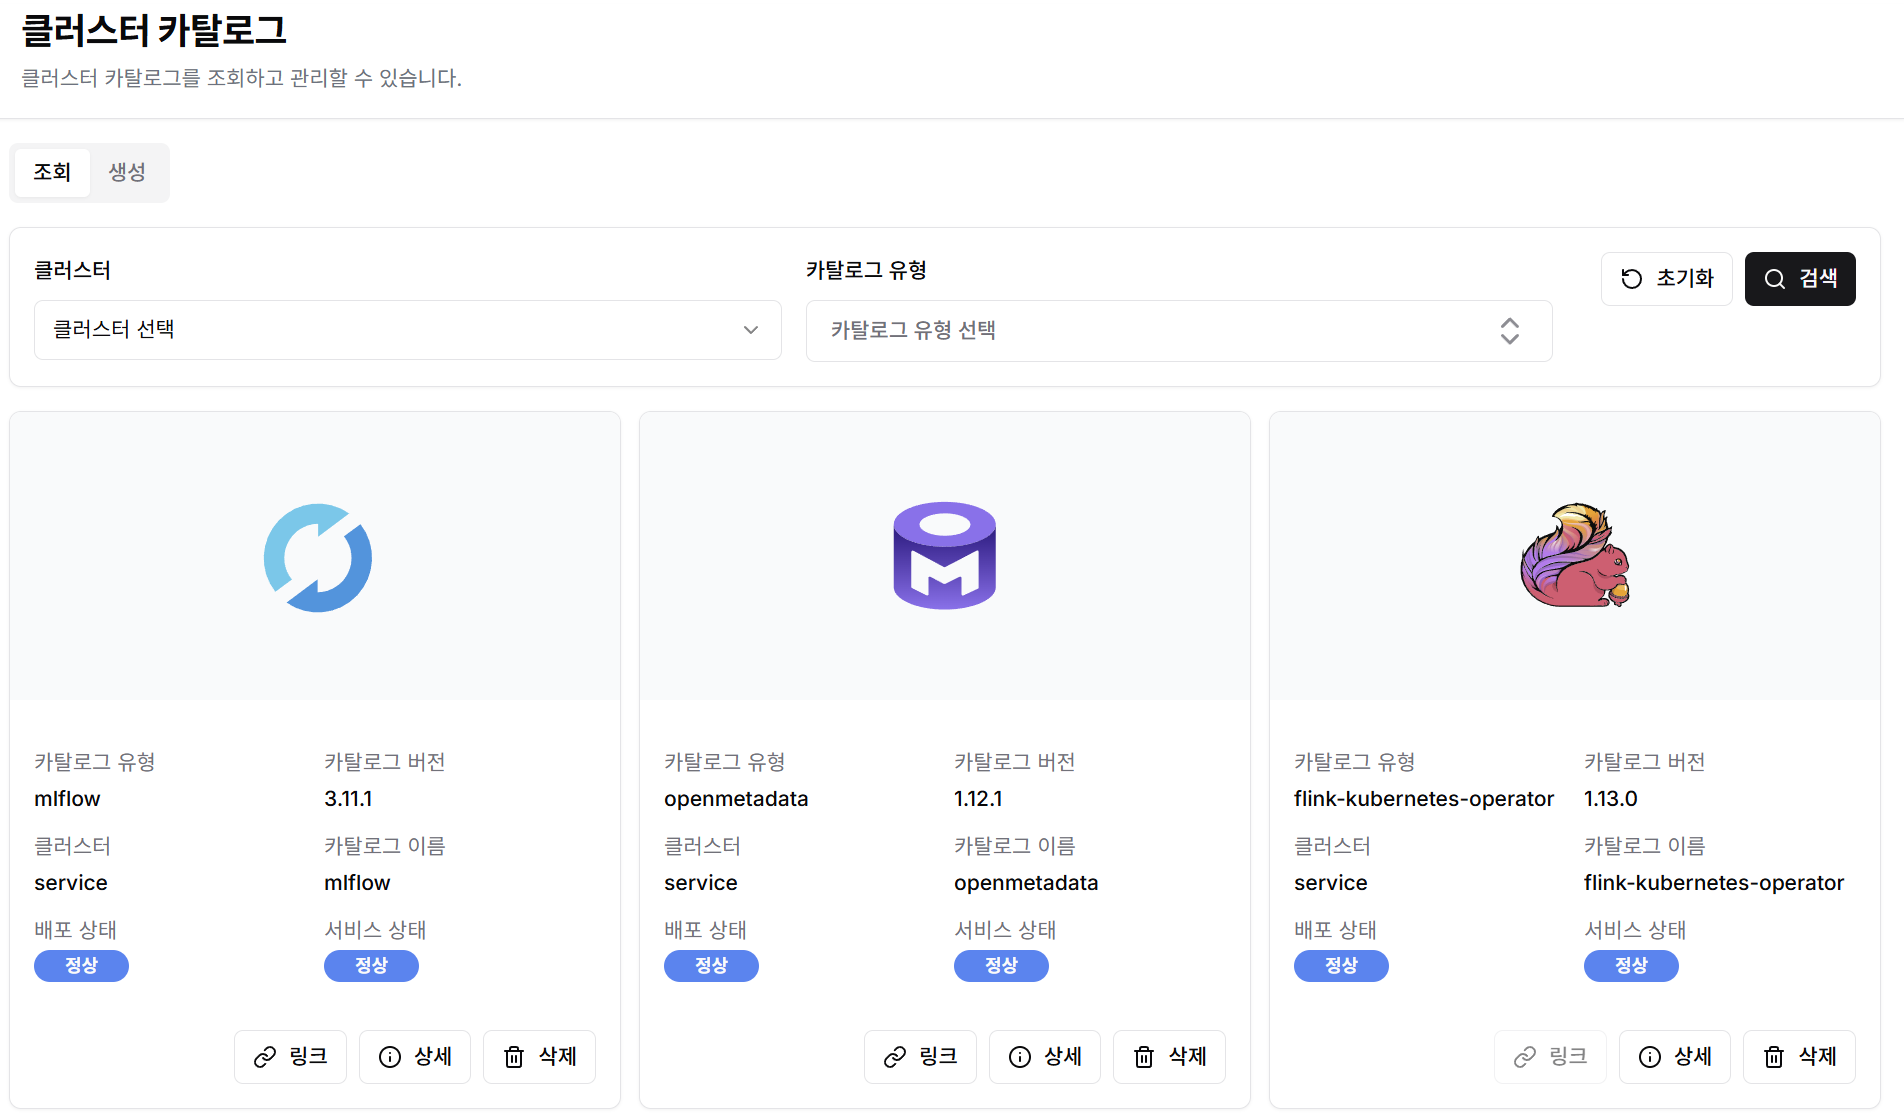Screen dimensions: 1904x1114
Task: Click the info circle icon on flink card
Action: pyautogui.click(x=1650, y=1057)
